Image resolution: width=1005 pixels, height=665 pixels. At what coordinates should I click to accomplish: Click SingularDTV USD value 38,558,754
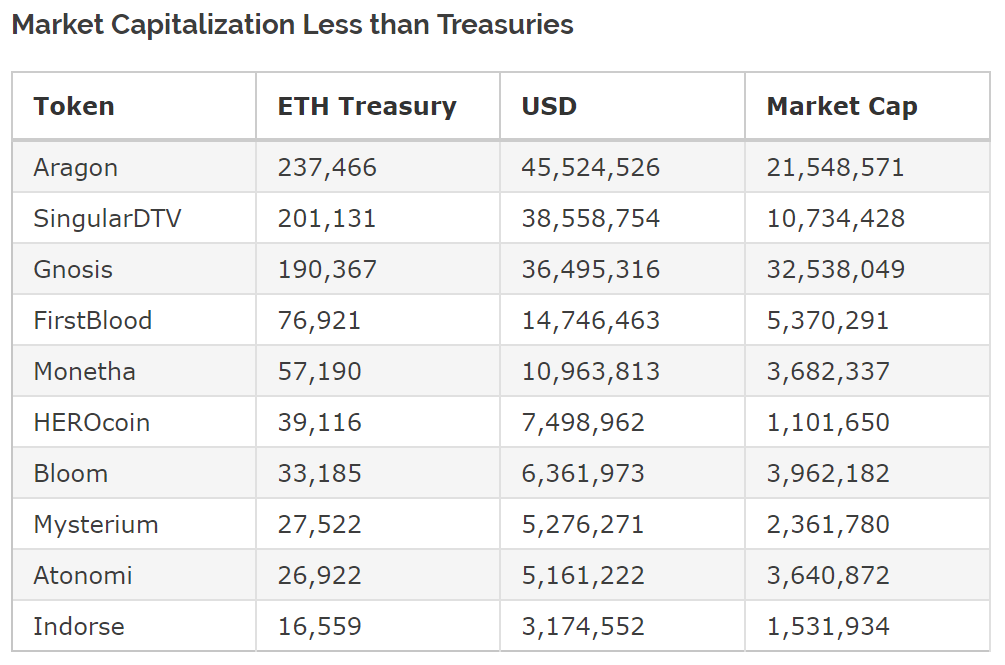coord(590,218)
